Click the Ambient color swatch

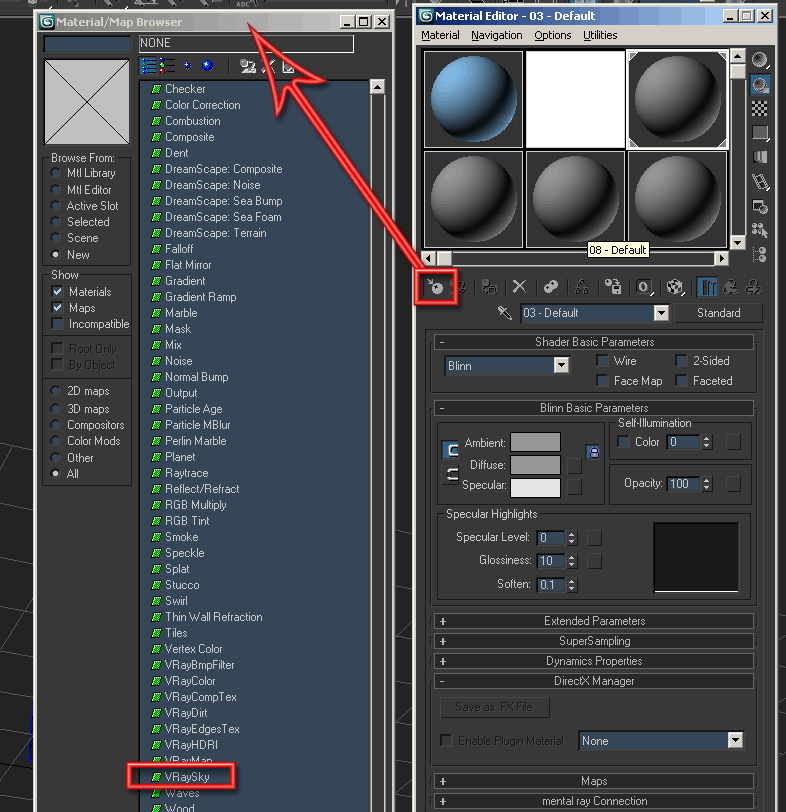535,442
